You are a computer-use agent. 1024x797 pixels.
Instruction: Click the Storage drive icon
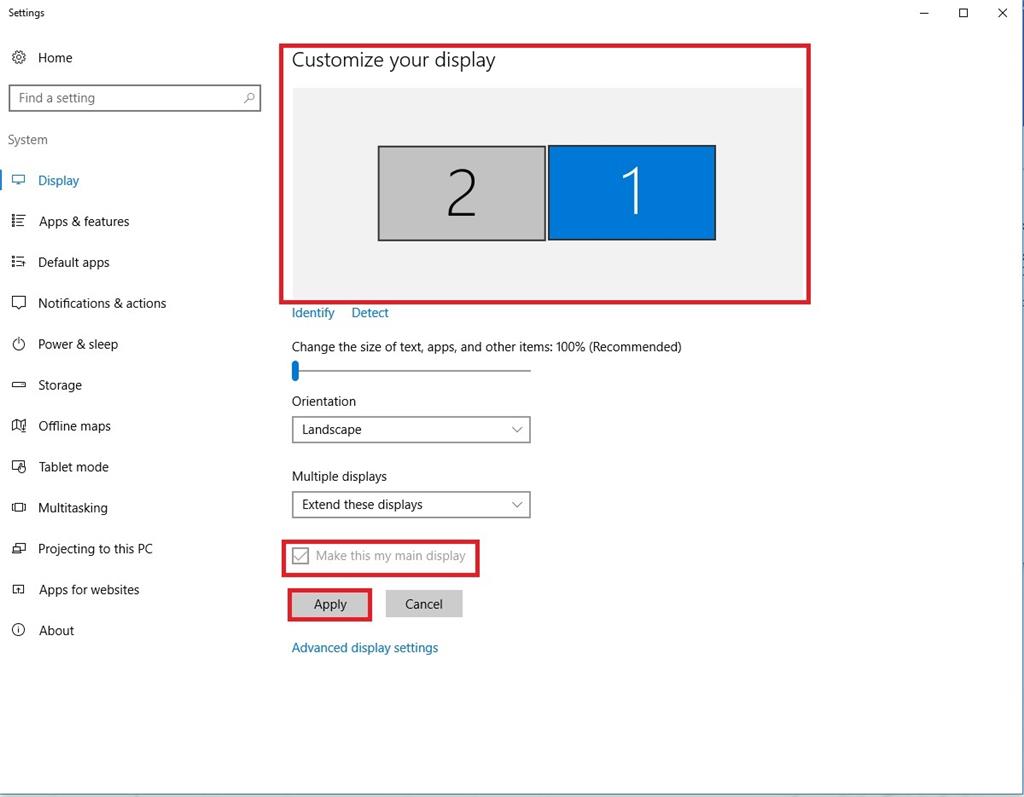(x=19, y=385)
